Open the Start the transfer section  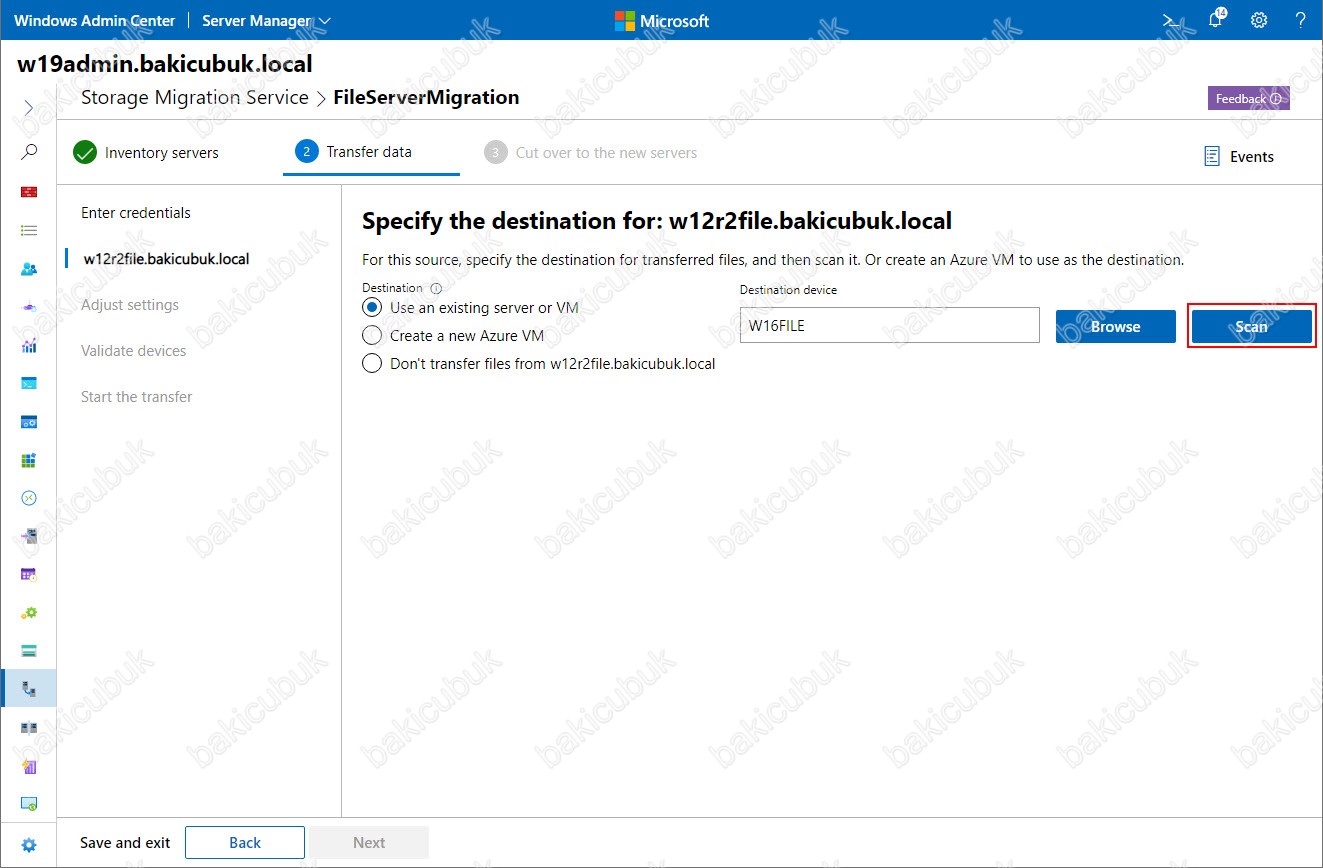[136, 397]
